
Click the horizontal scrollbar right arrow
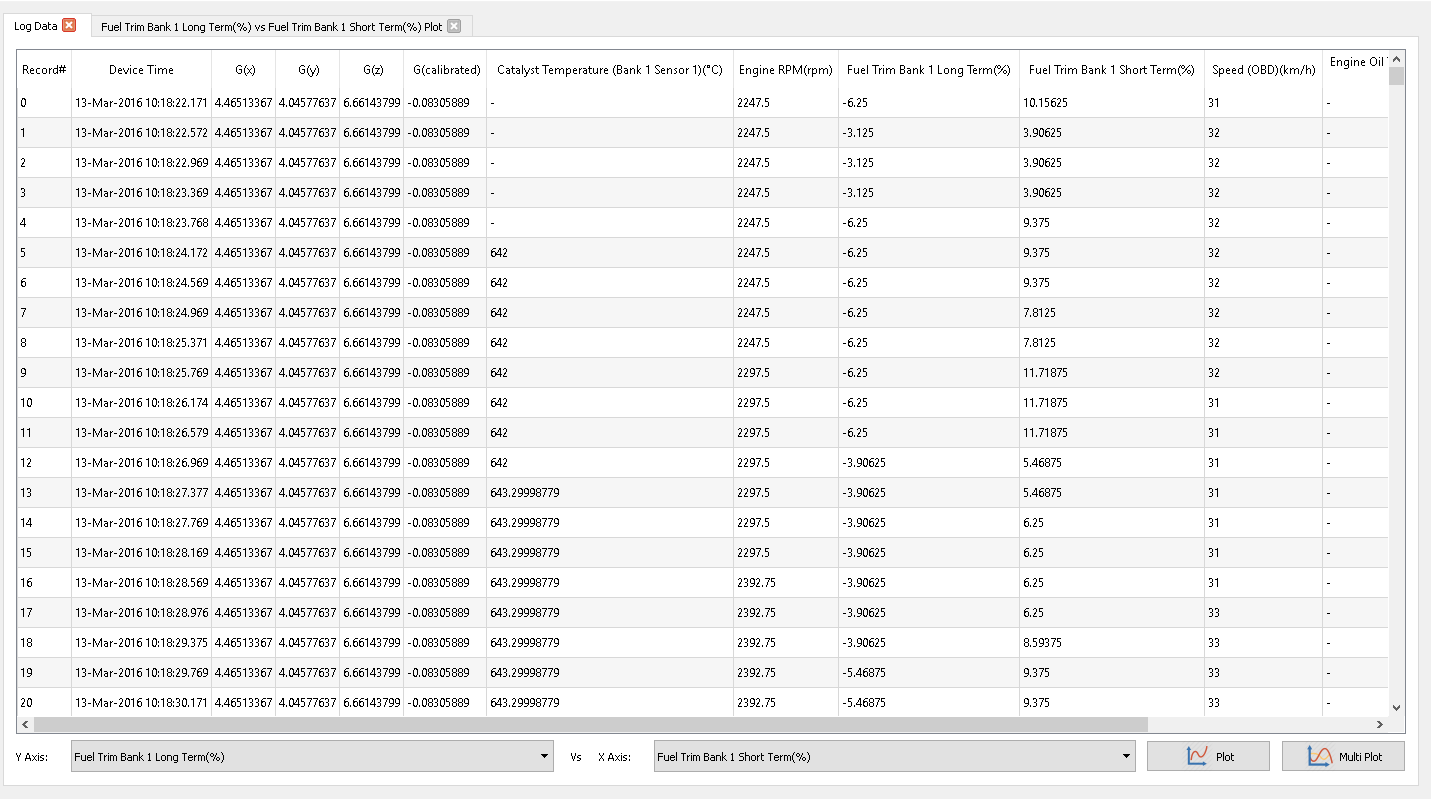click(1379, 724)
